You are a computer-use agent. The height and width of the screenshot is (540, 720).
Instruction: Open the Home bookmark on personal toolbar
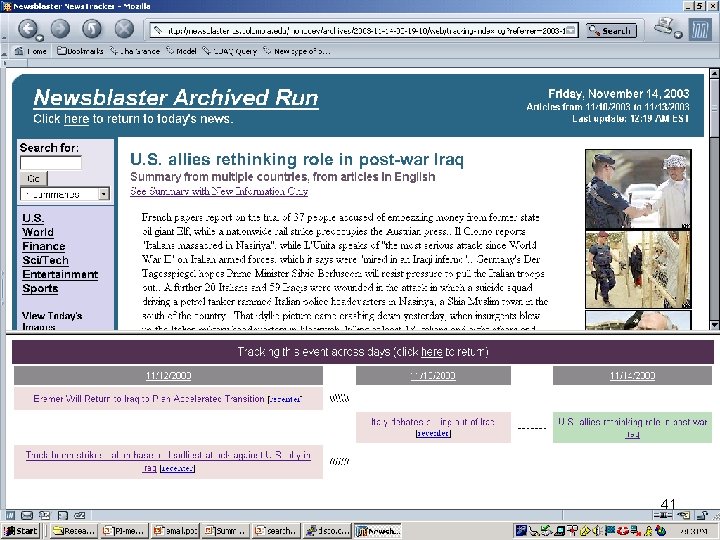tap(30, 51)
